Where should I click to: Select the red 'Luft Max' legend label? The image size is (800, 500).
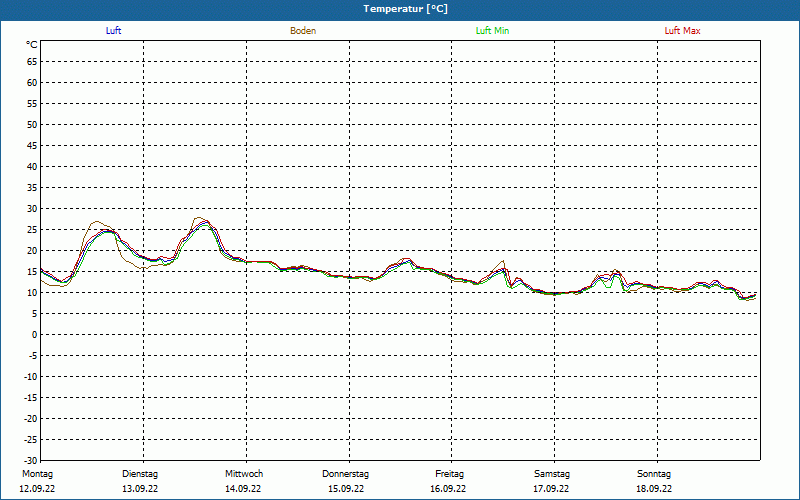click(x=682, y=31)
